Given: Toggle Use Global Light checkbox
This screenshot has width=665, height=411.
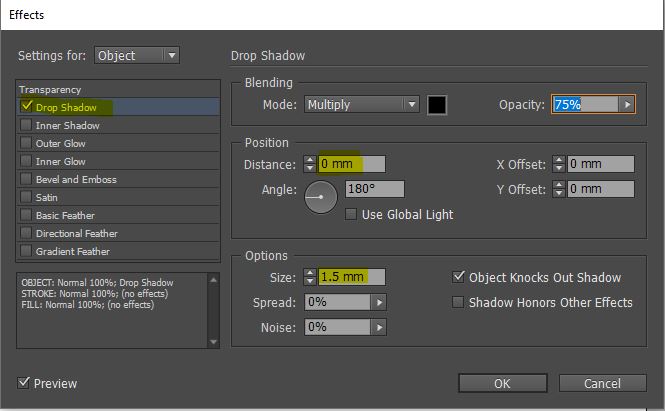Looking at the screenshot, I should [351, 214].
